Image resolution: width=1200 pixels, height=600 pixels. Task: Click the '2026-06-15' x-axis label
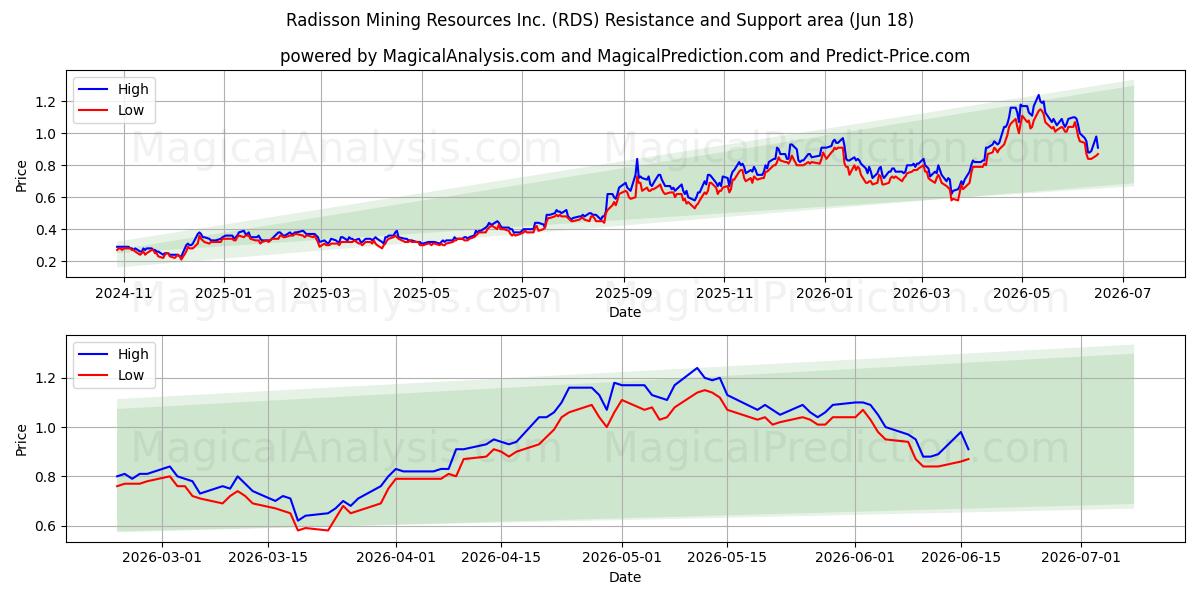[x=962, y=559]
